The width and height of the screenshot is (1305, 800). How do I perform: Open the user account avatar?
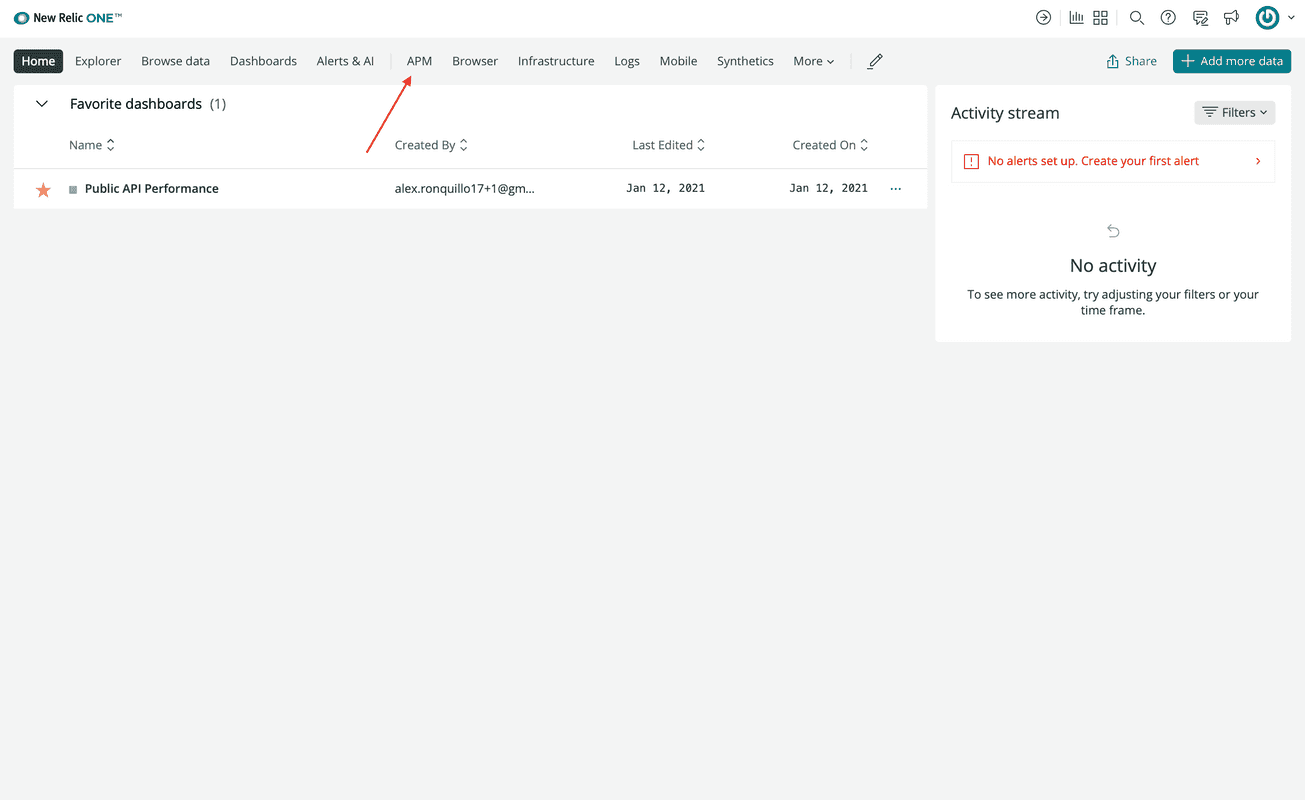click(x=1268, y=17)
